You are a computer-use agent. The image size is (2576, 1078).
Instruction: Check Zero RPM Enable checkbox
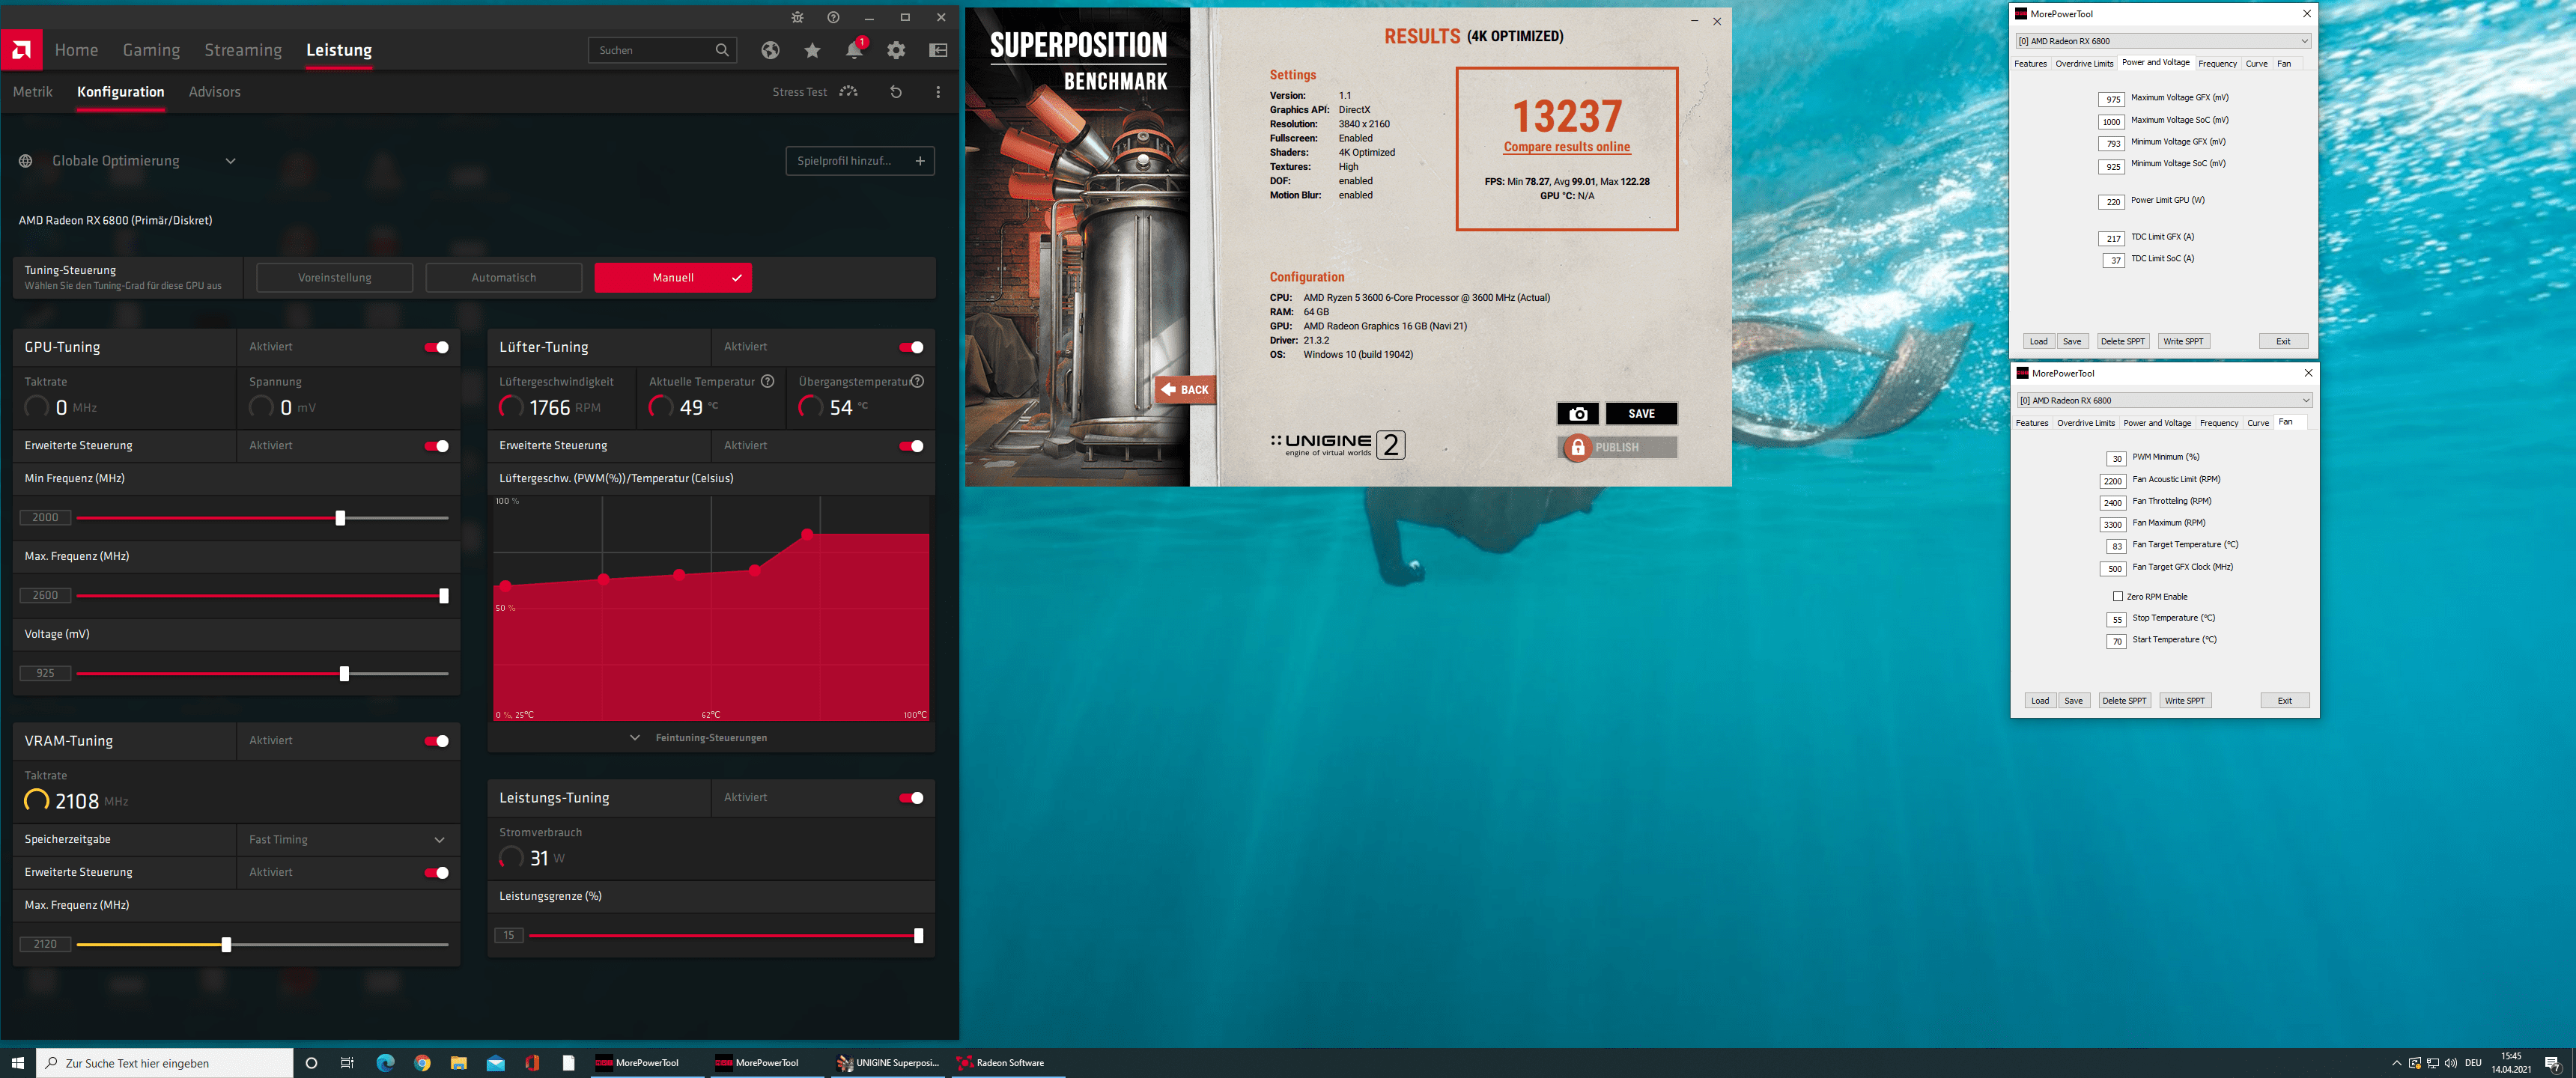tap(2117, 596)
